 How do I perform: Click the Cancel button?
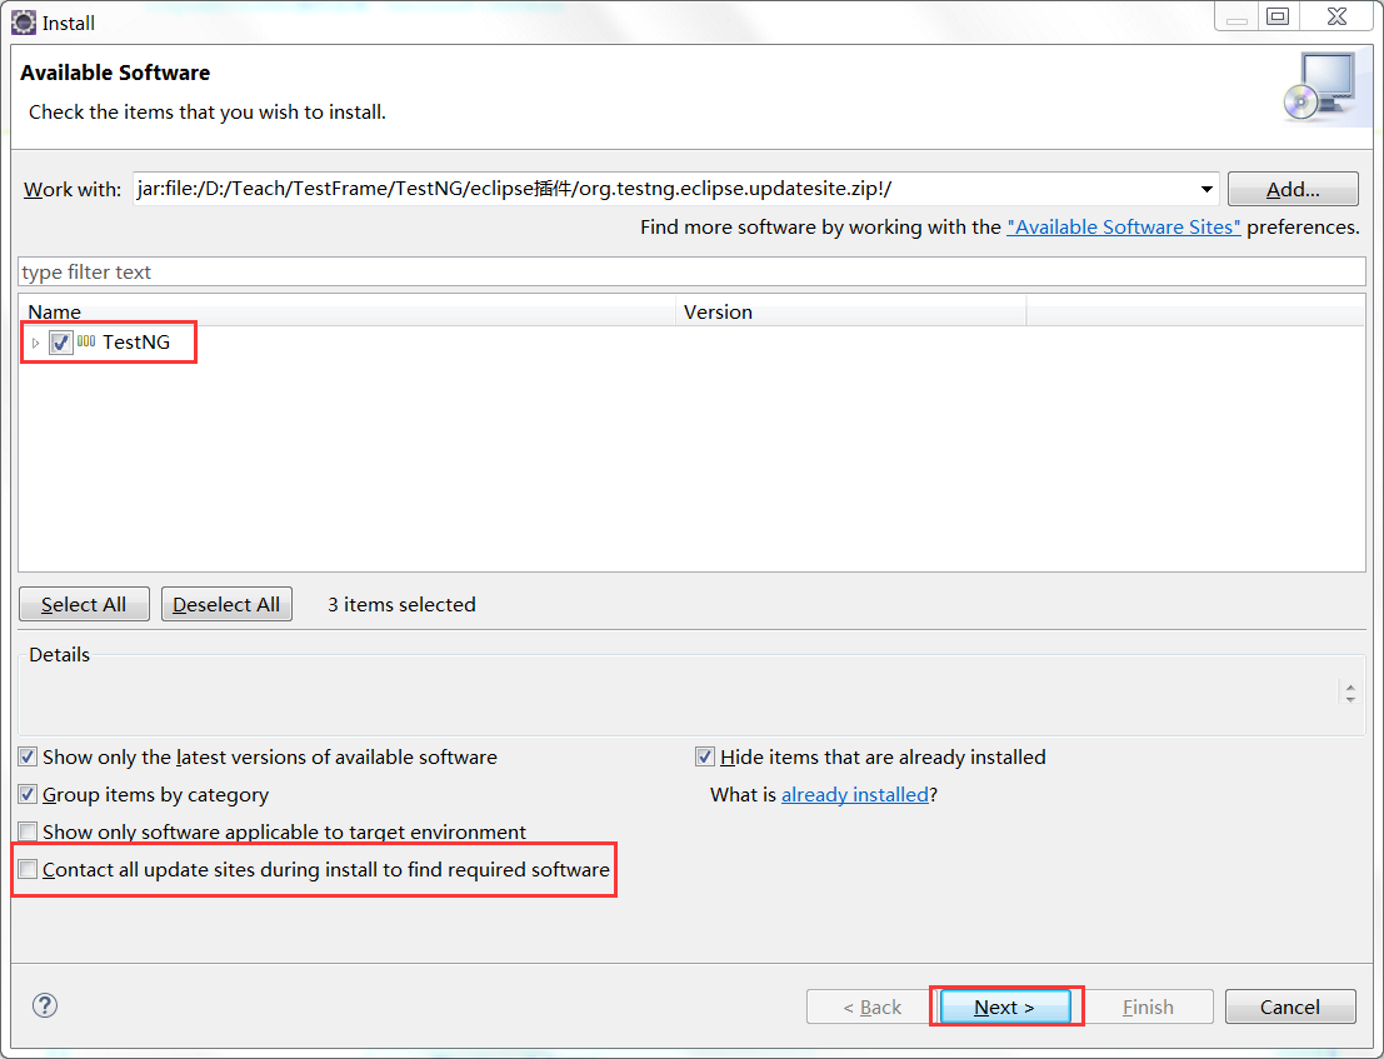[x=1290, y=1007]
